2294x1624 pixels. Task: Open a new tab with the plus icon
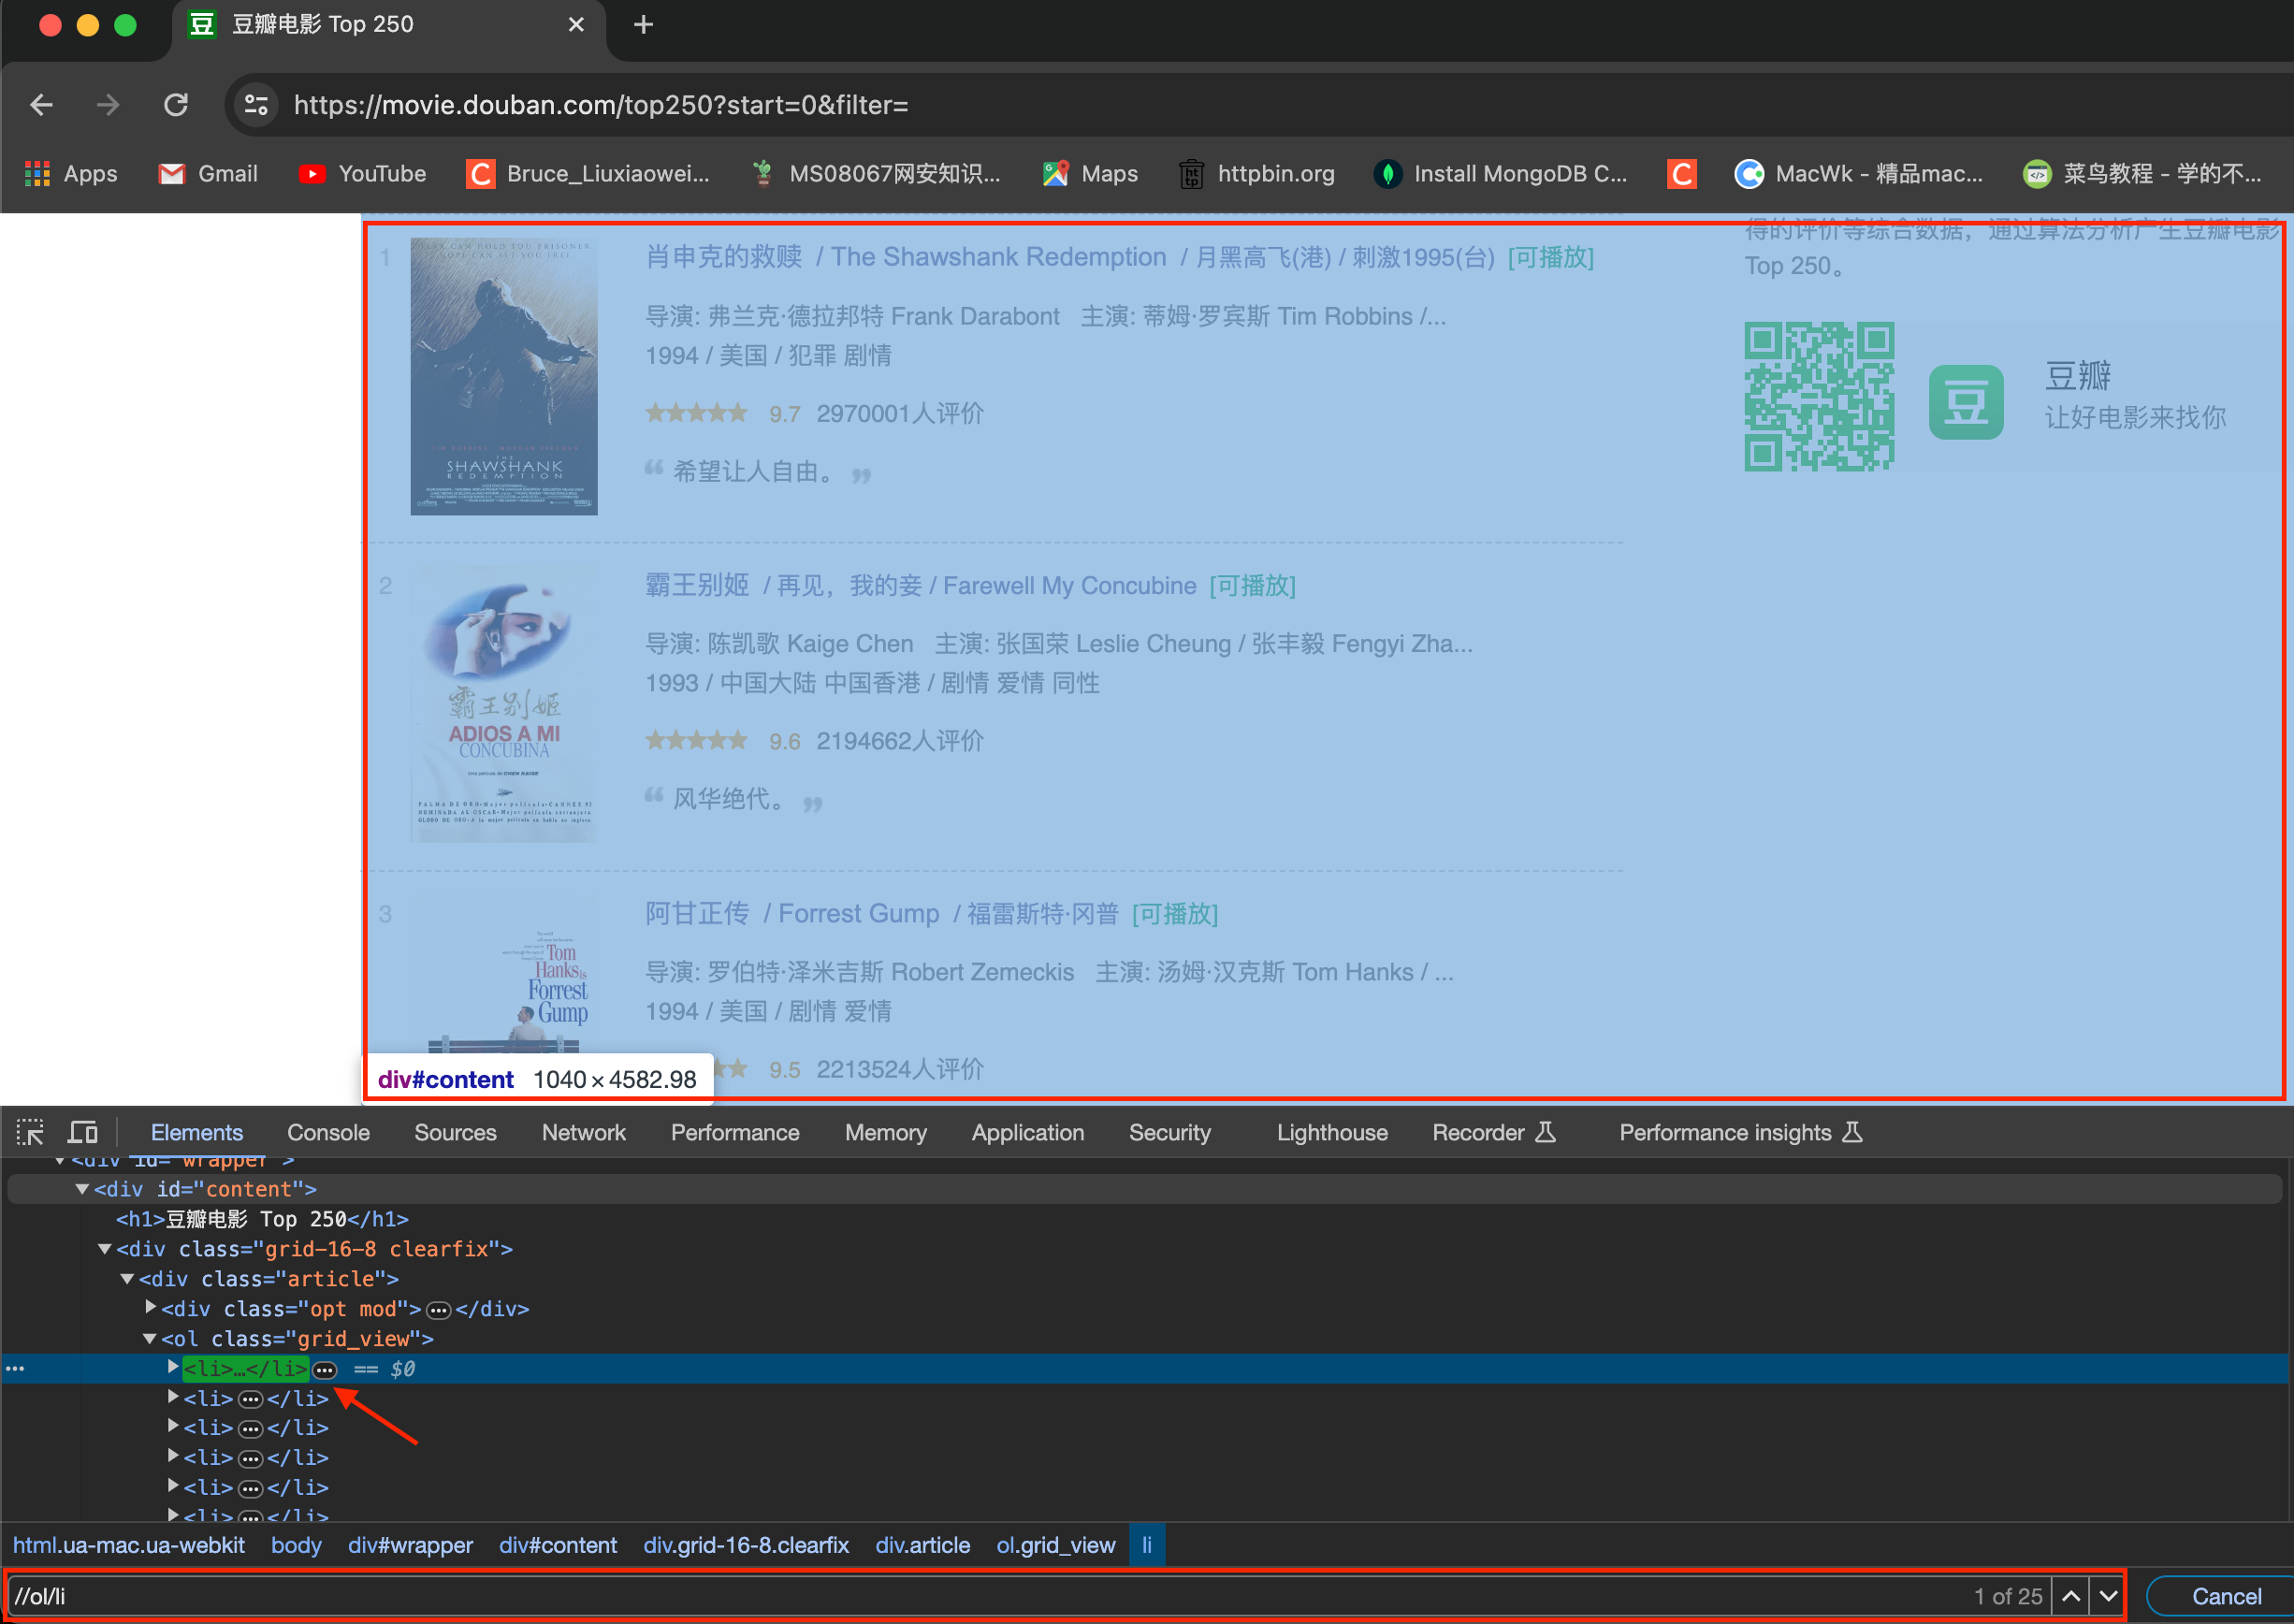click(643, 25)
